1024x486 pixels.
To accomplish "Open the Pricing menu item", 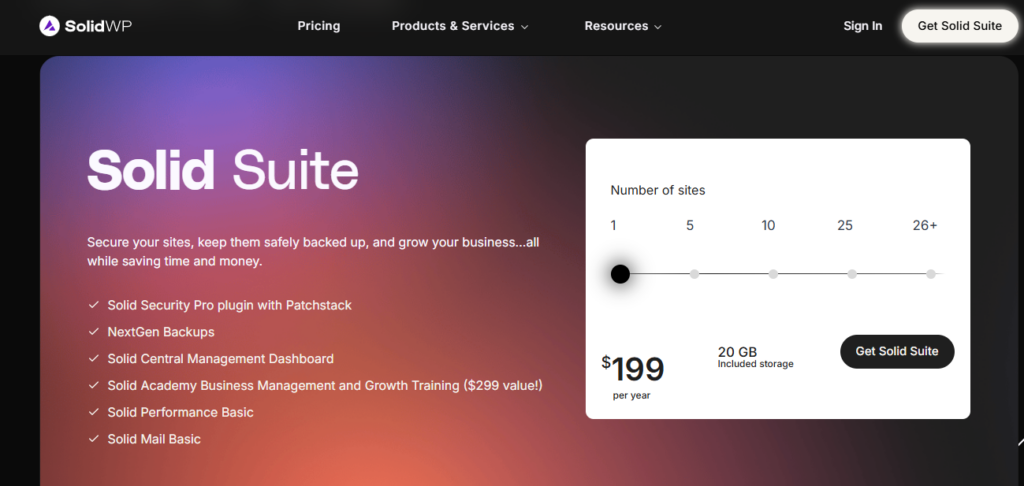I will coord(319,26).
